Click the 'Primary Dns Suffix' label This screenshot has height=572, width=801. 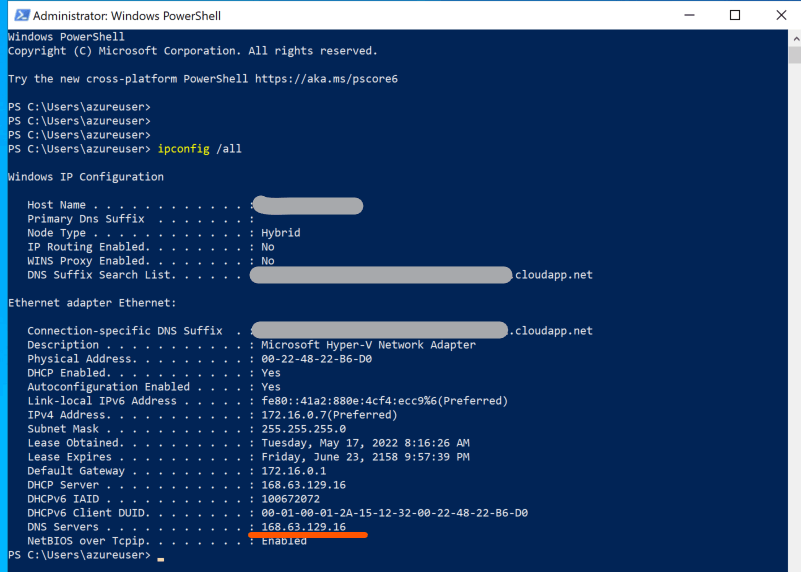tap(86, 219)
